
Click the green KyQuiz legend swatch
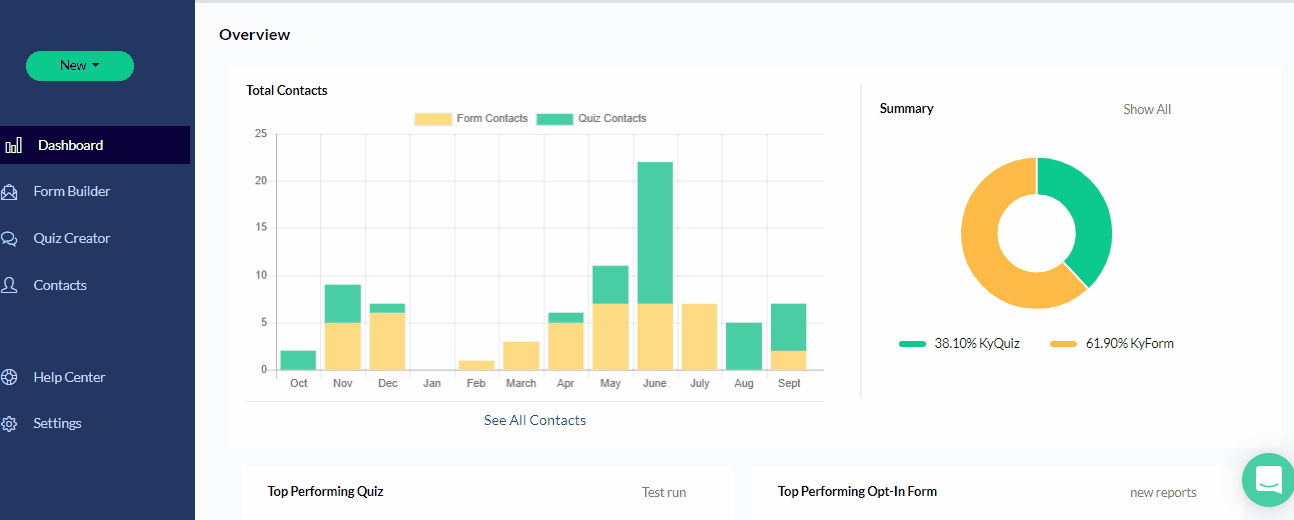coord(912,344)
